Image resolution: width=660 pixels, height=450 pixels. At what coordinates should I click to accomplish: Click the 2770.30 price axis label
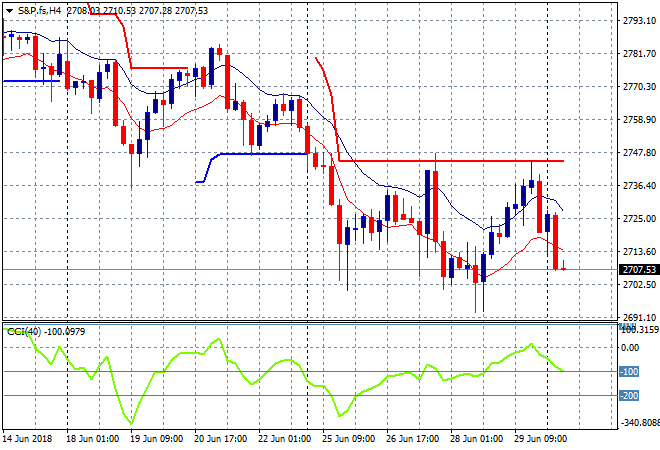[639, 86]
